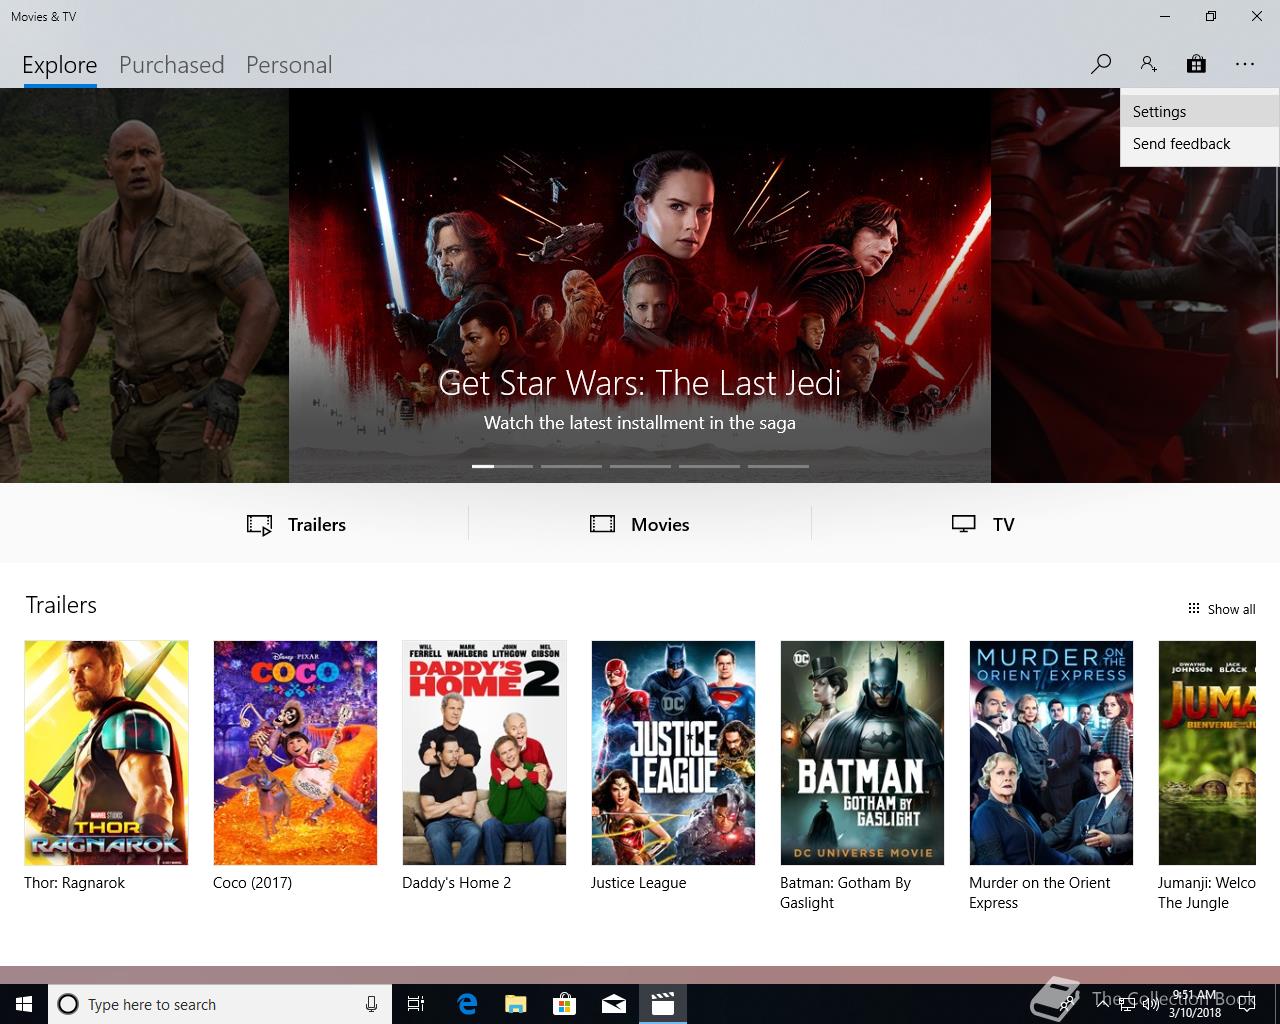Image resolution: width=1280 pixels, height=1024 pixels.
Task: Click the Murder on the Orient Express title
Action: tap(1039, 893)
